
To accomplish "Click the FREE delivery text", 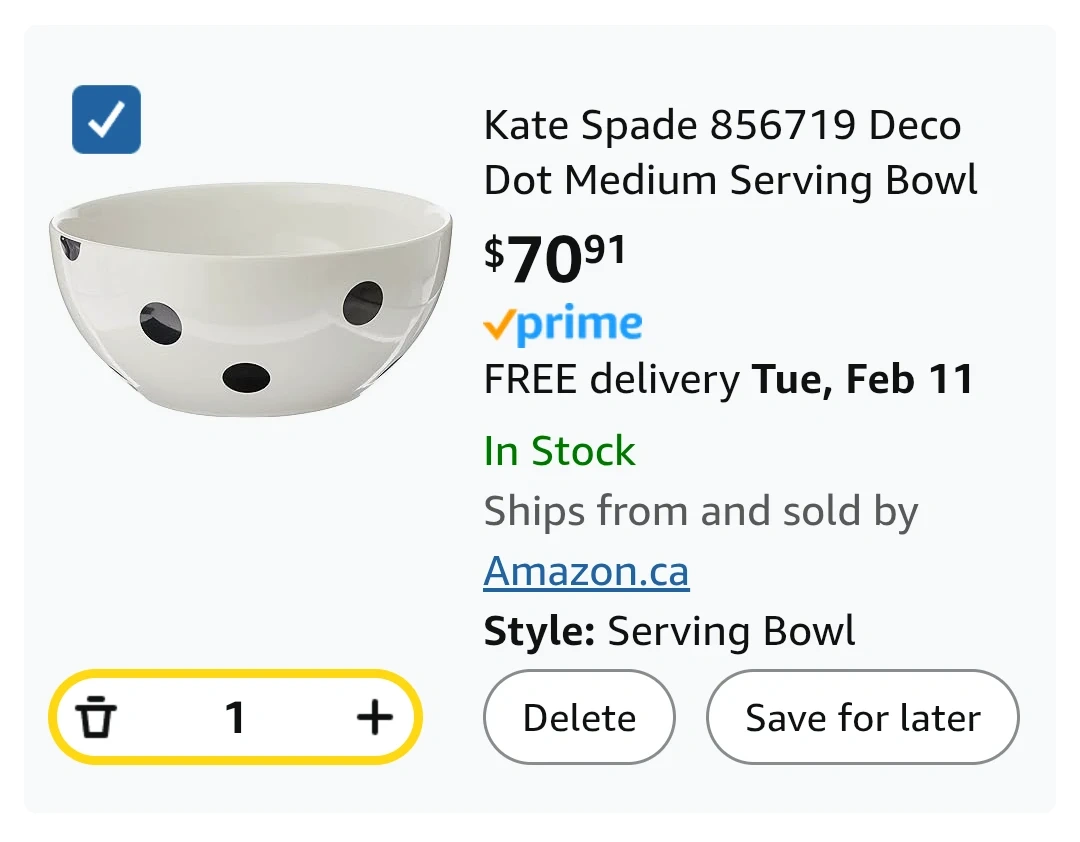I will [x=611, y=380].
